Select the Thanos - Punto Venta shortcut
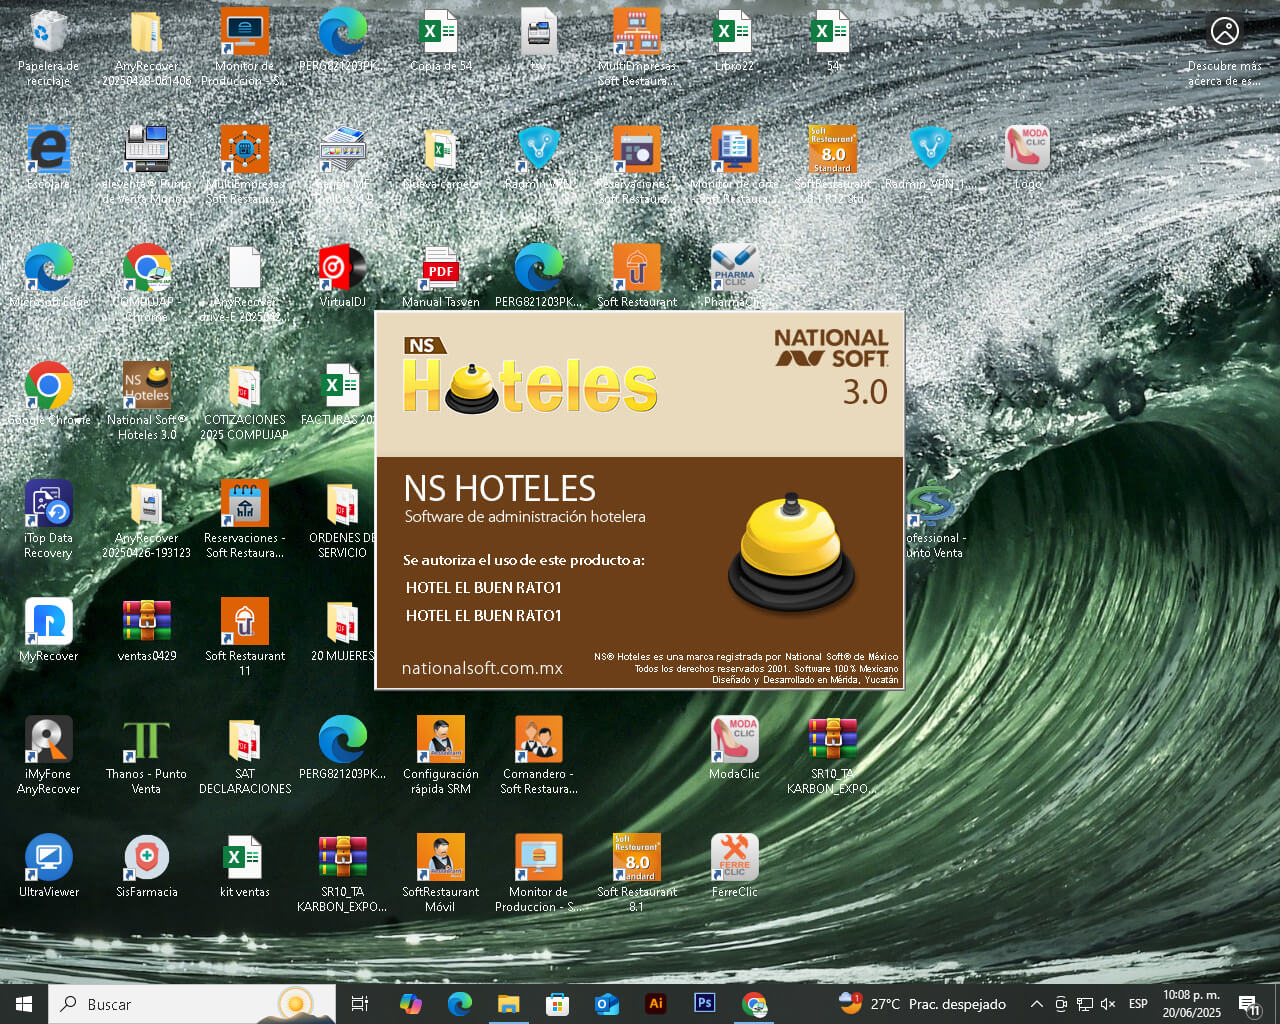Viewport: 1280px width, 1024px height. tap(146, 755)
